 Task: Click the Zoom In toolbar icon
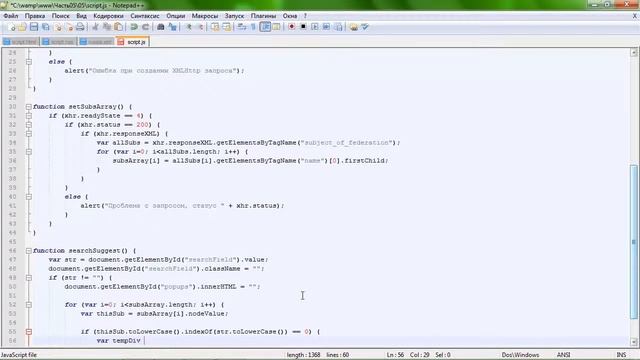pos(189,27)
